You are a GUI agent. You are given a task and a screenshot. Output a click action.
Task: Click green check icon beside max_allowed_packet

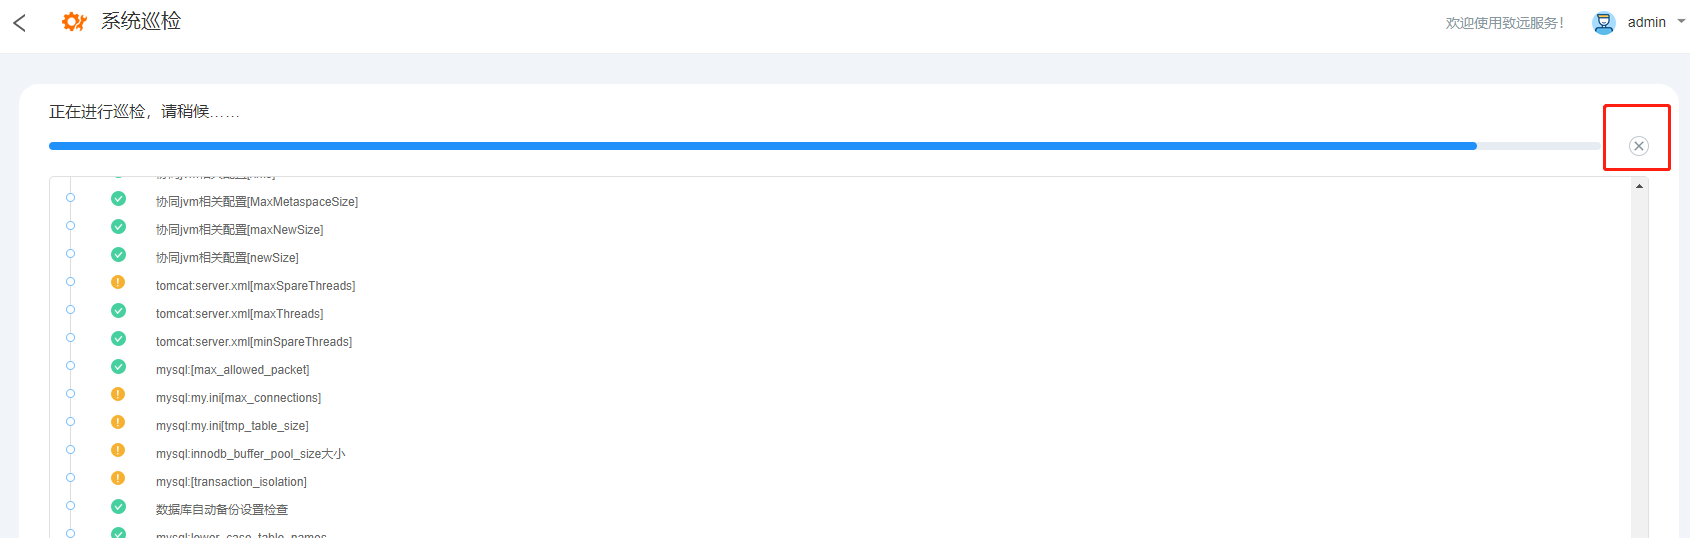click(118, 367)
